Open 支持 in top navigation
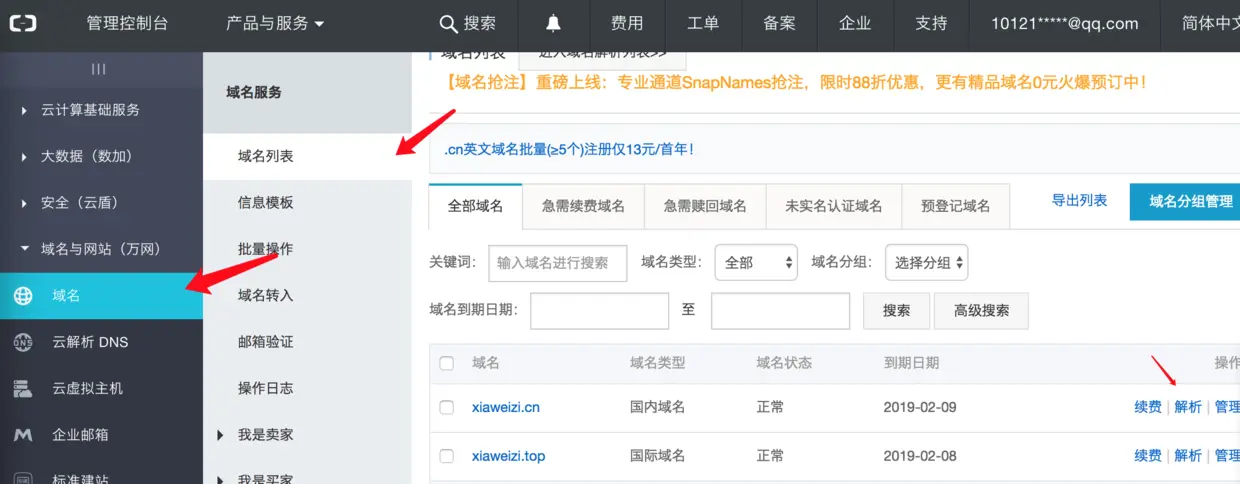1240x484 pixels. click(x=931, y=23)
